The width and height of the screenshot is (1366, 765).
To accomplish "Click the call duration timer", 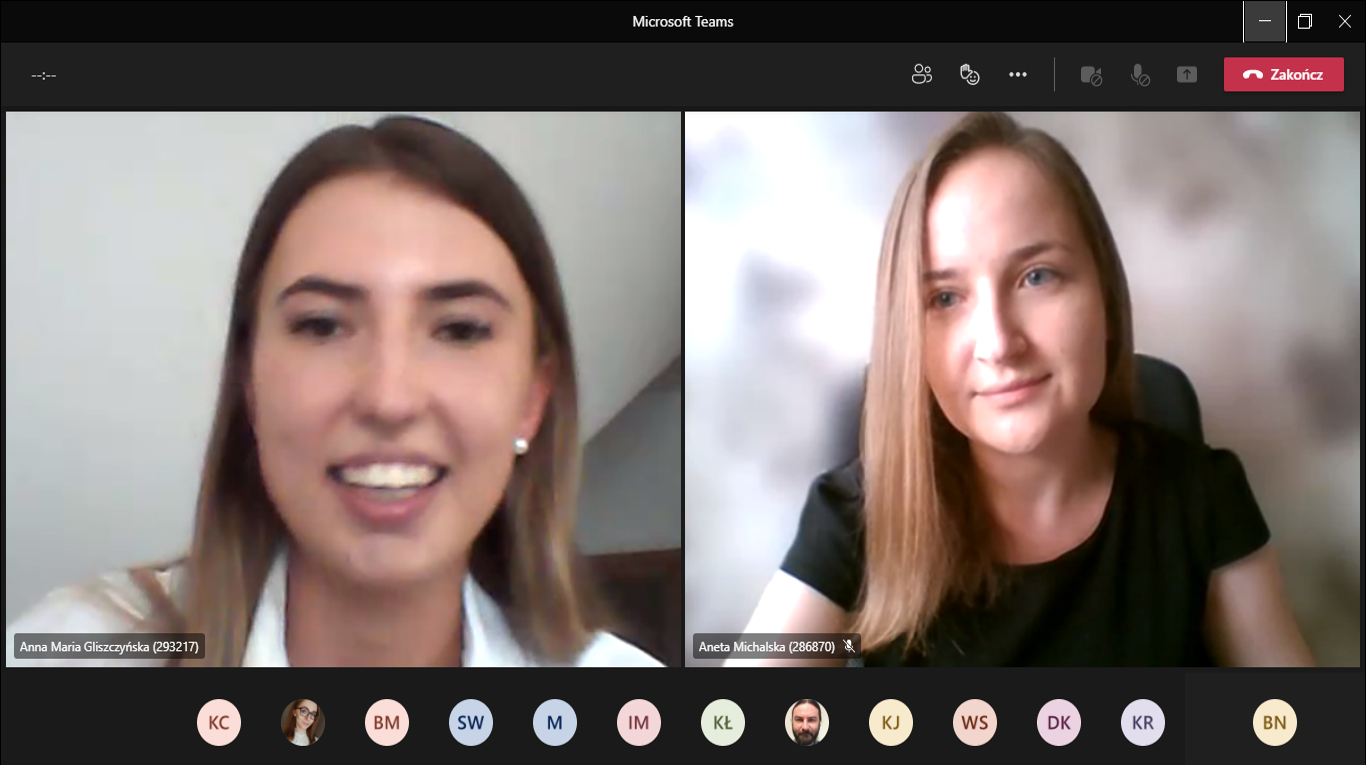I will click(43, 75).
